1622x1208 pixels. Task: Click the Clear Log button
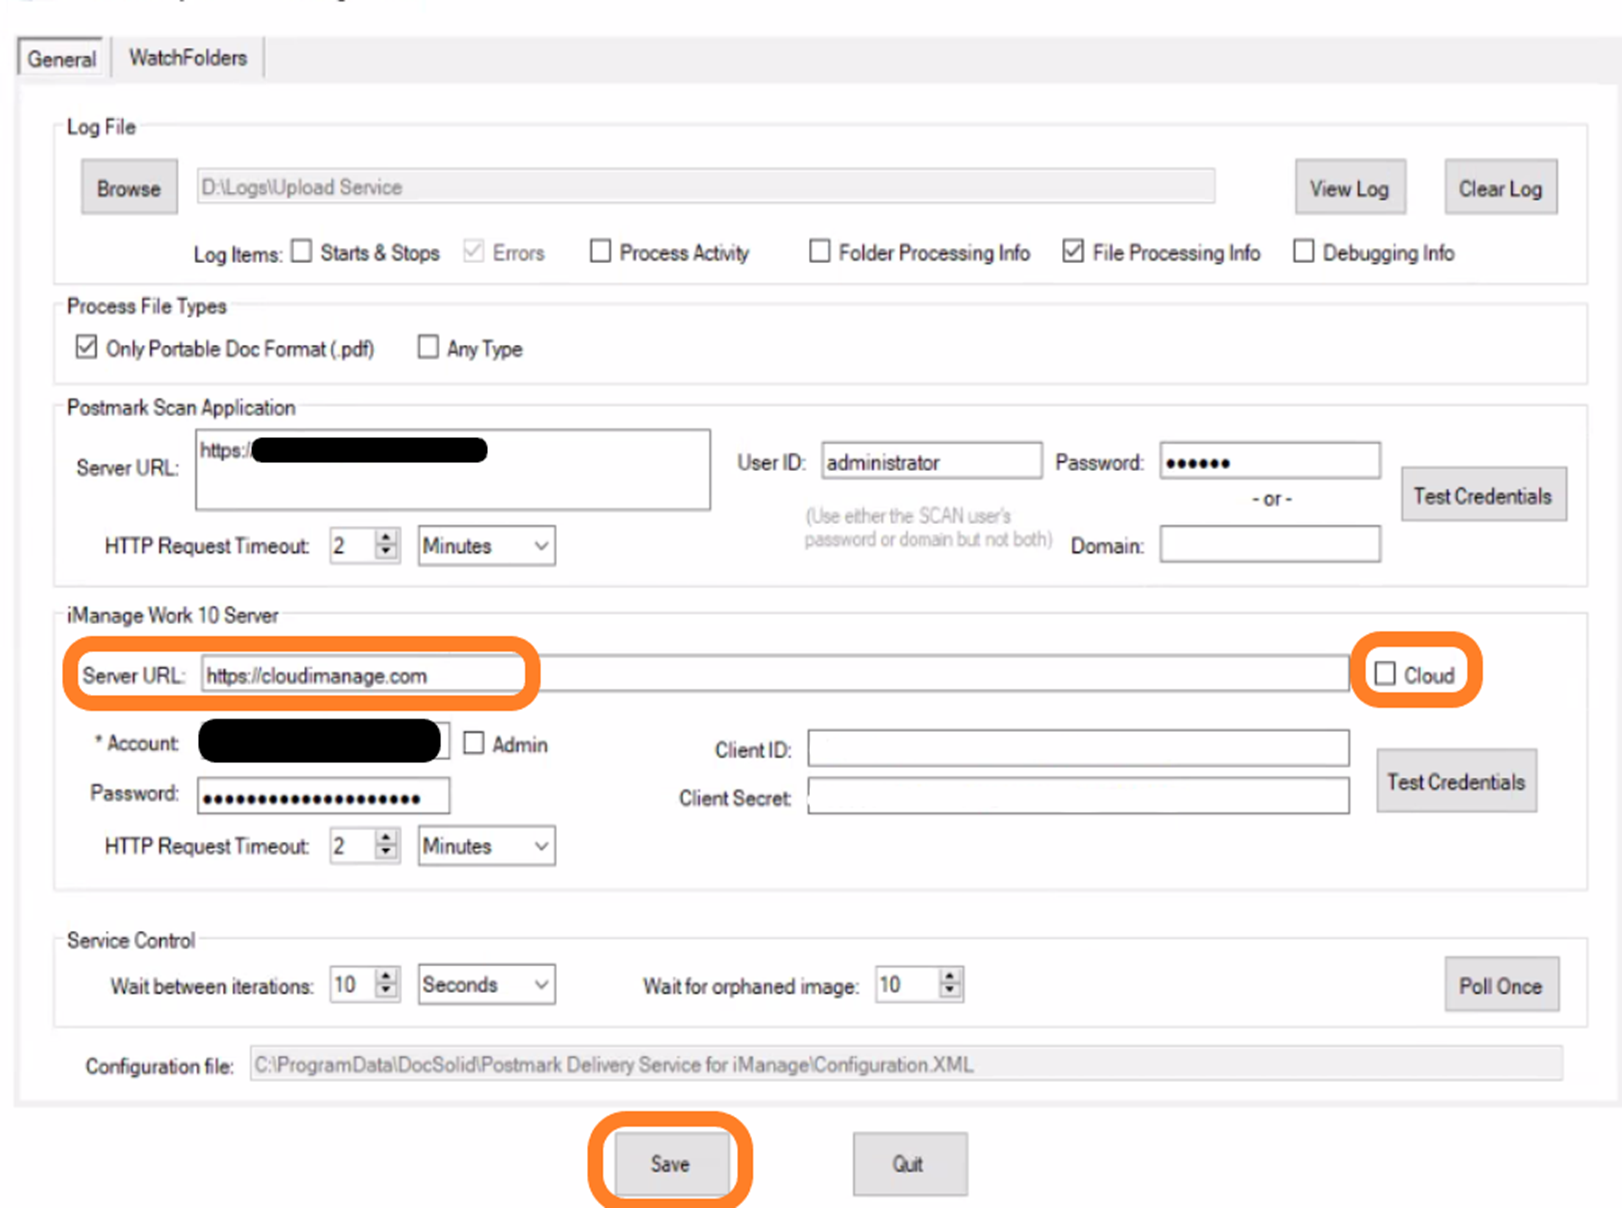click(x=1500, y=188)
